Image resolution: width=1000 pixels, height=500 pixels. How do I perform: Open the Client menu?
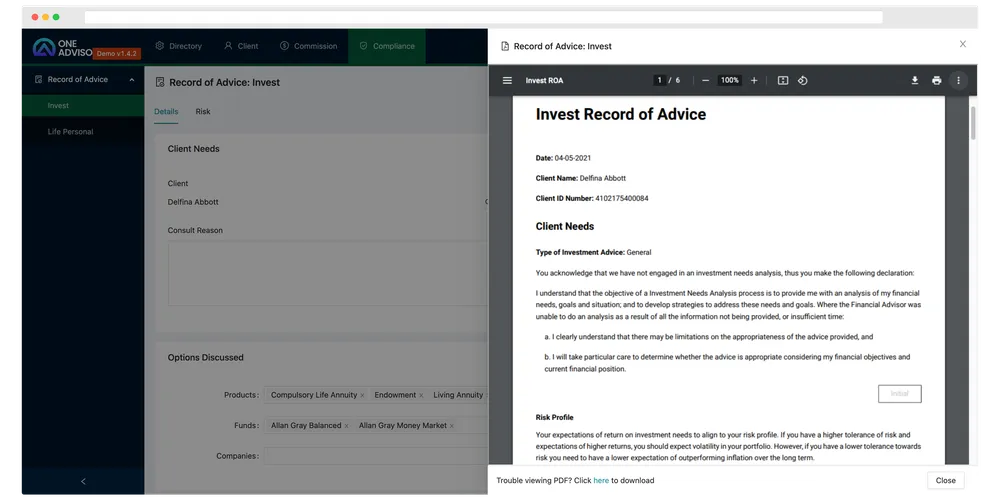coord(241,46)
